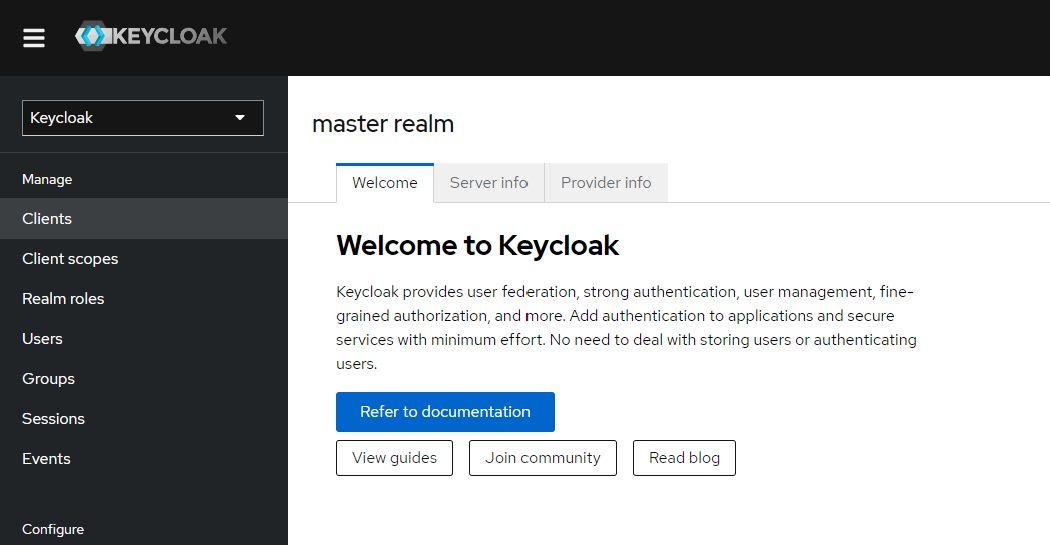Click the Join community button
Viewport: 1050px width, 545px height.
(x=543, y=458)
